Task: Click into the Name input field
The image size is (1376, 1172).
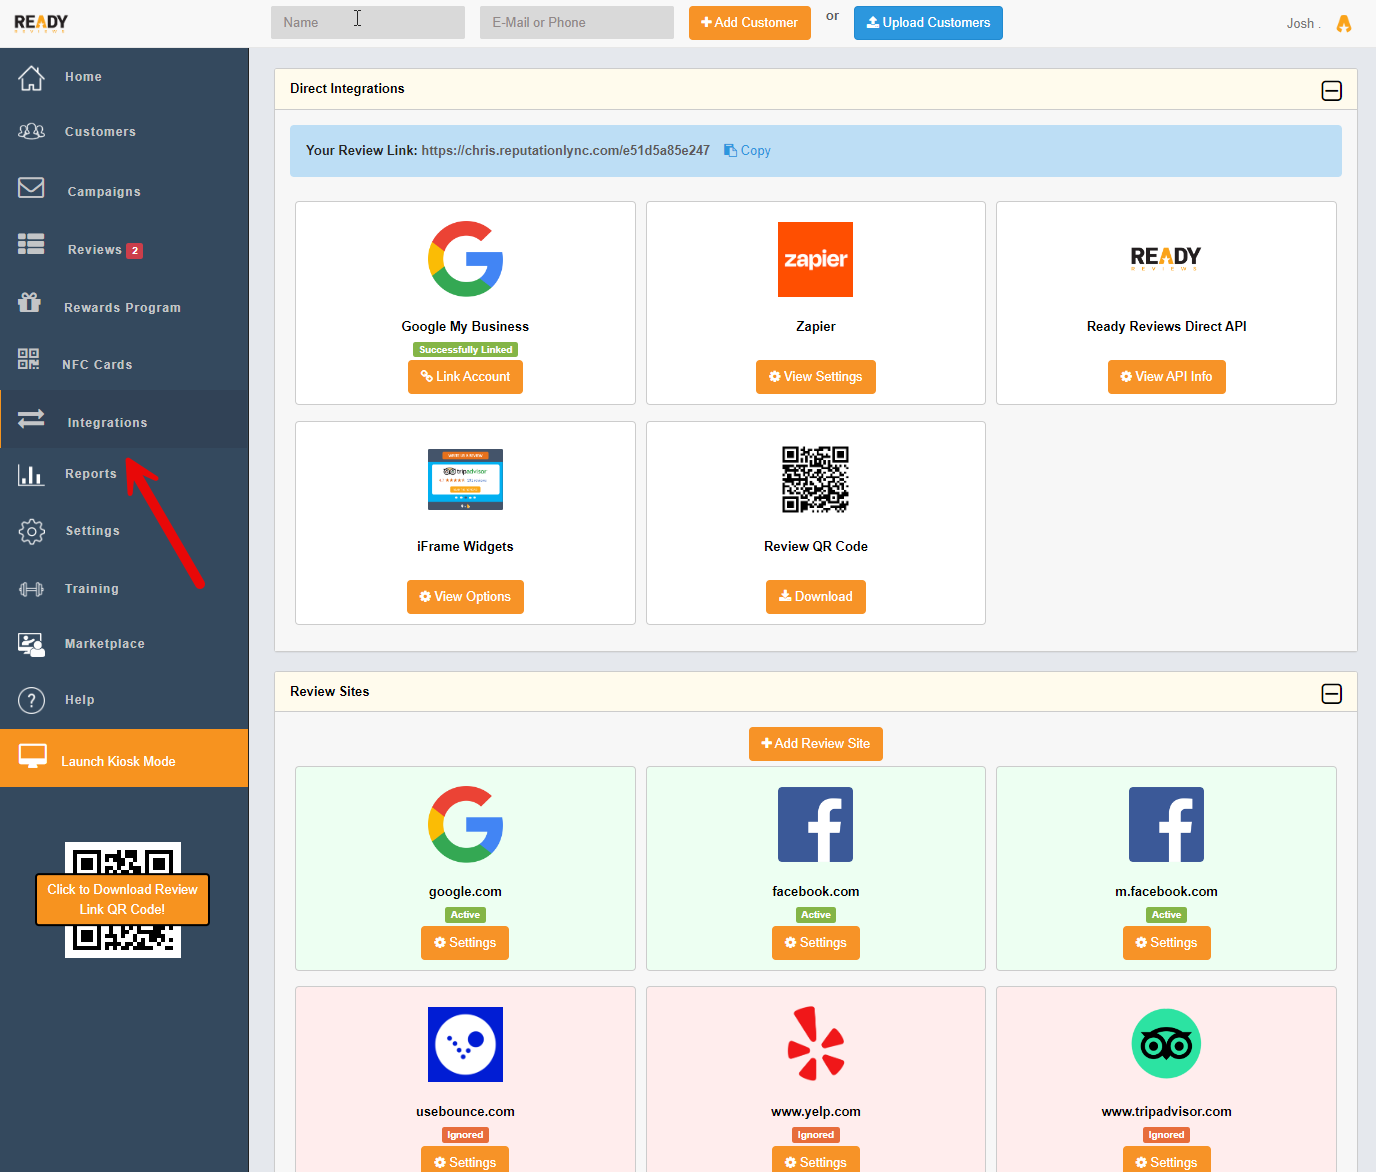Action: click(x=367, y=23)
